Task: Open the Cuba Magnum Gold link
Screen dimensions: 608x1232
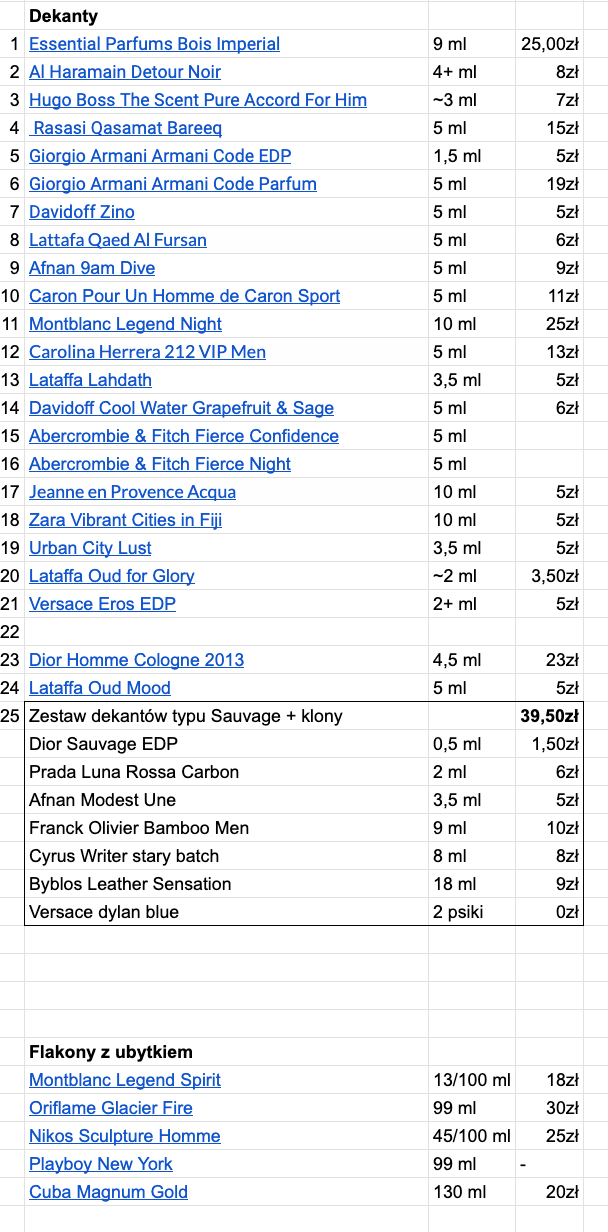Action: [x=108, y=1192]
